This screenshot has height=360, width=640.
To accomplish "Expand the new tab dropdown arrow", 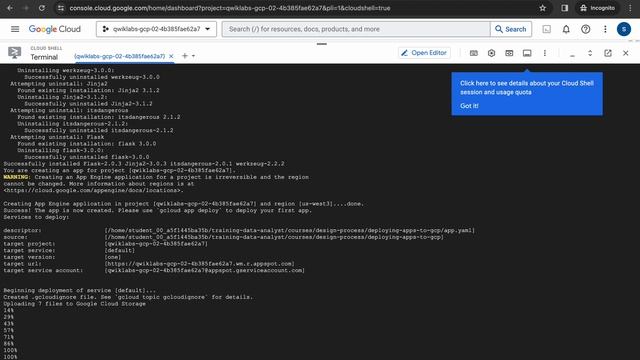I will tap(193, 56).
